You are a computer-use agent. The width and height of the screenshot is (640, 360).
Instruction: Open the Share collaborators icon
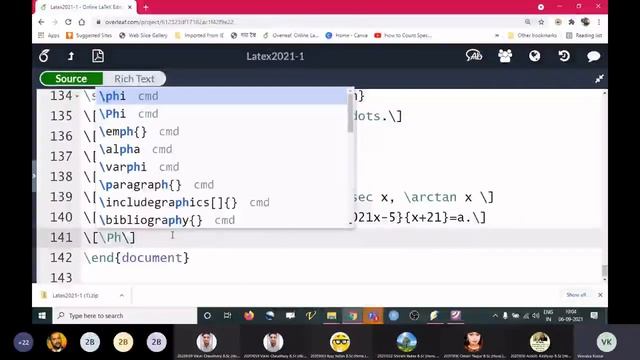pos(505,56)
